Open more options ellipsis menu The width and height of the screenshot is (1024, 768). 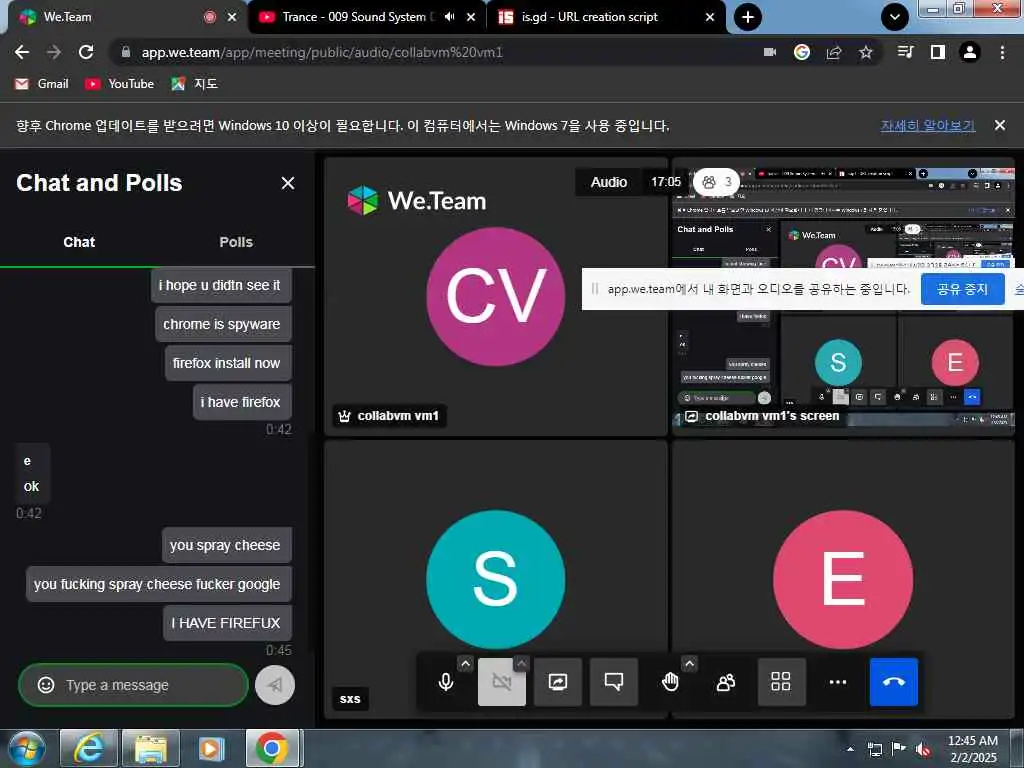point(837,682)
